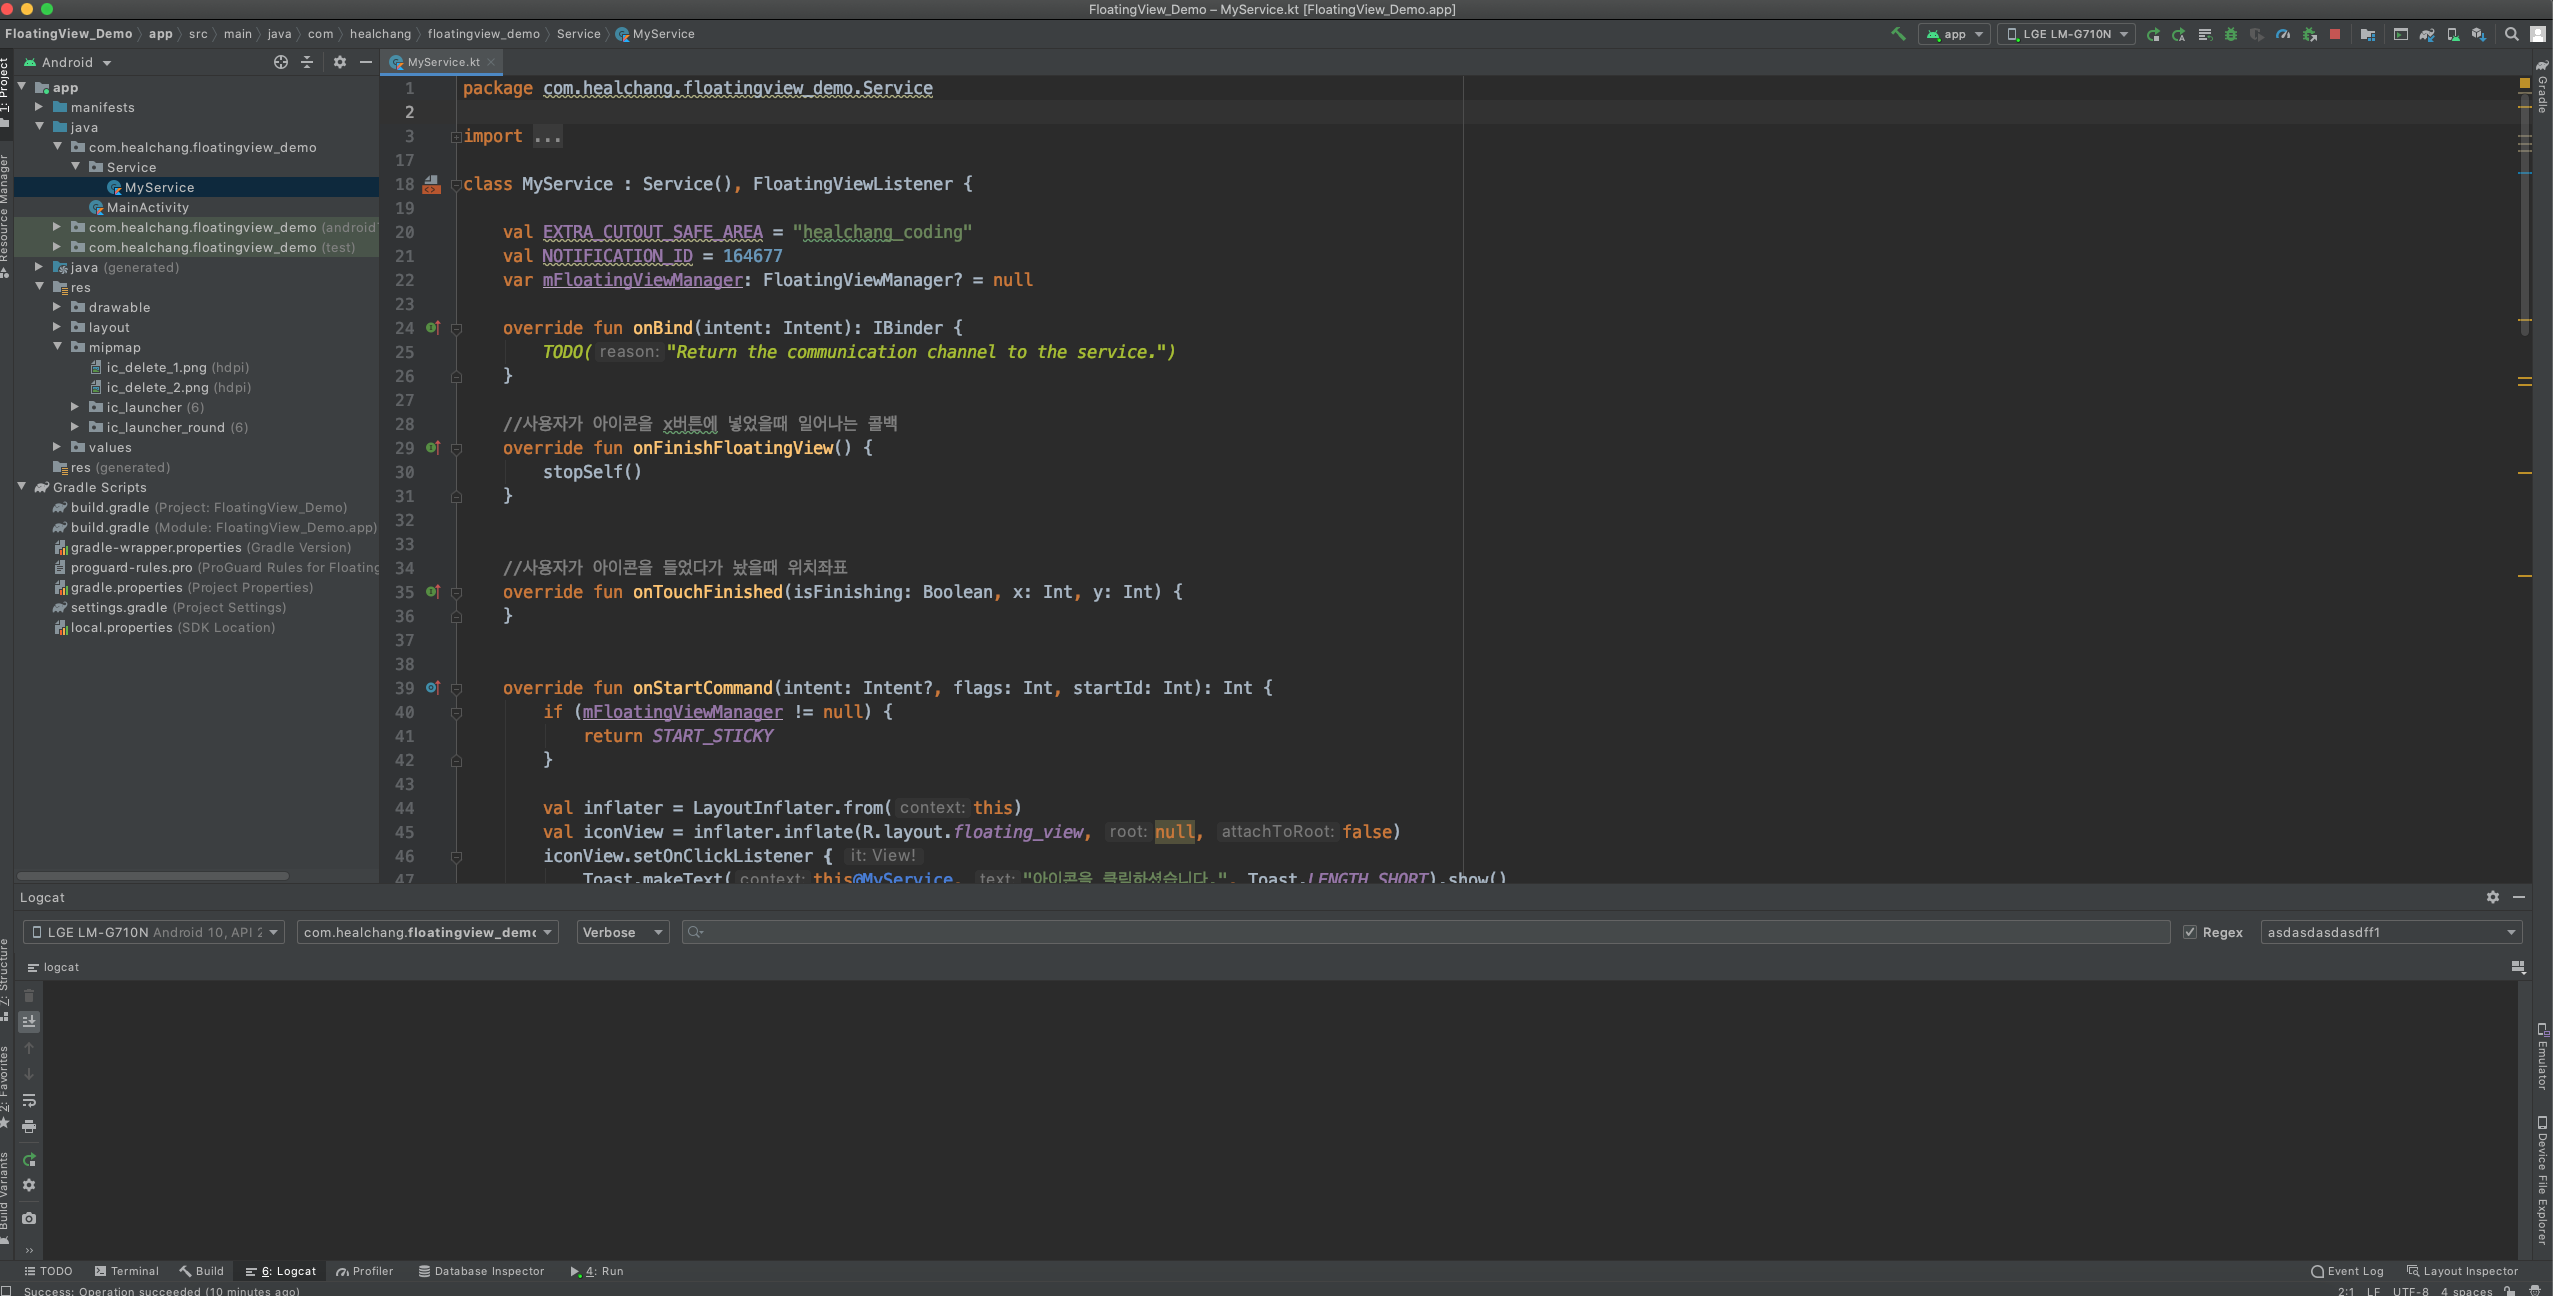Open the Verbose log level dropdown
The image size is (2553, 1296).
click(623, 932)
